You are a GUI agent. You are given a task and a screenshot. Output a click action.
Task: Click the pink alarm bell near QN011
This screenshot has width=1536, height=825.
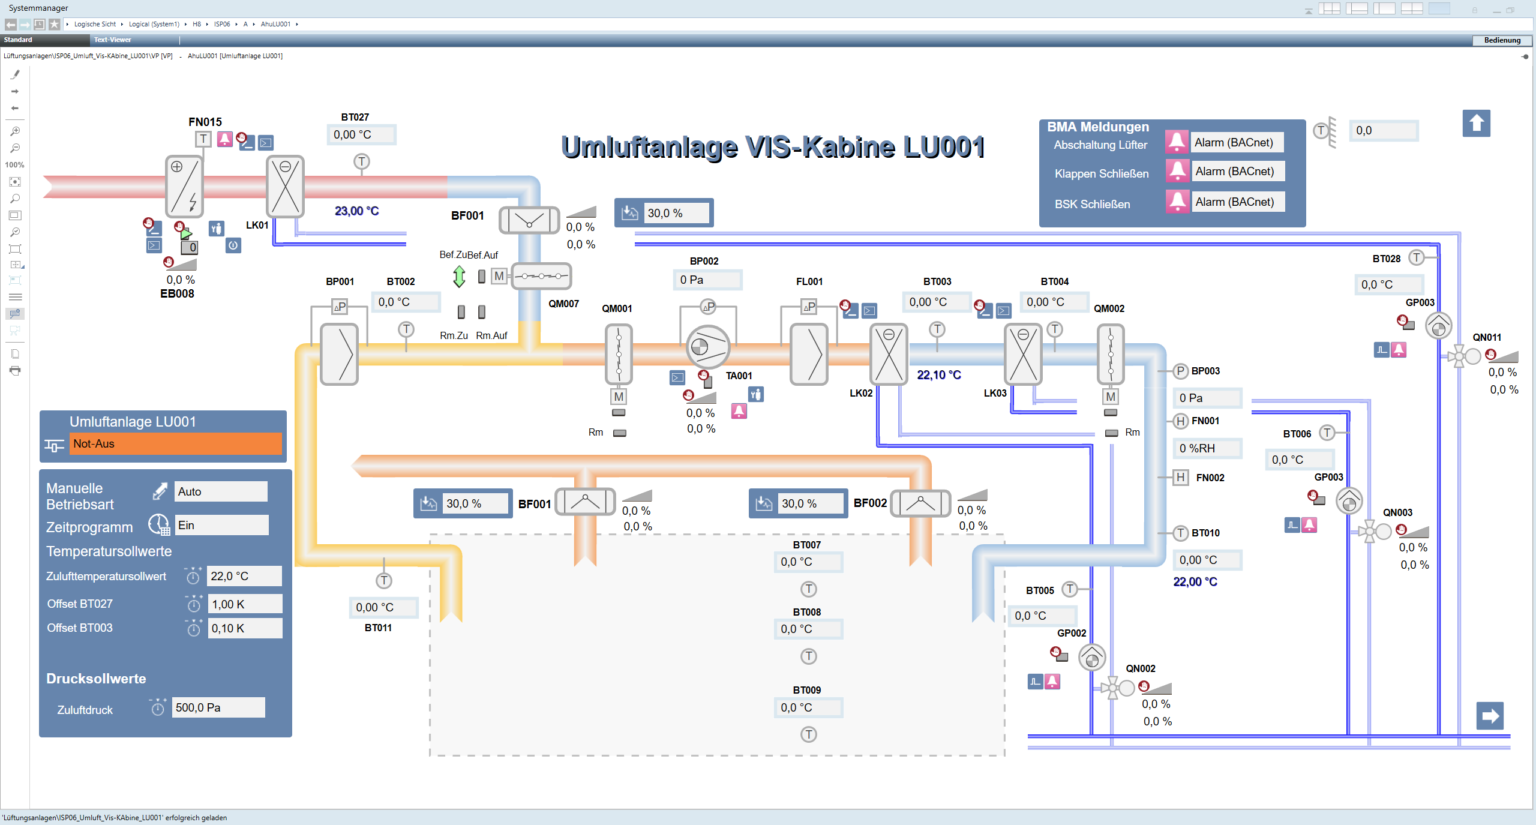click(1397, 349)
